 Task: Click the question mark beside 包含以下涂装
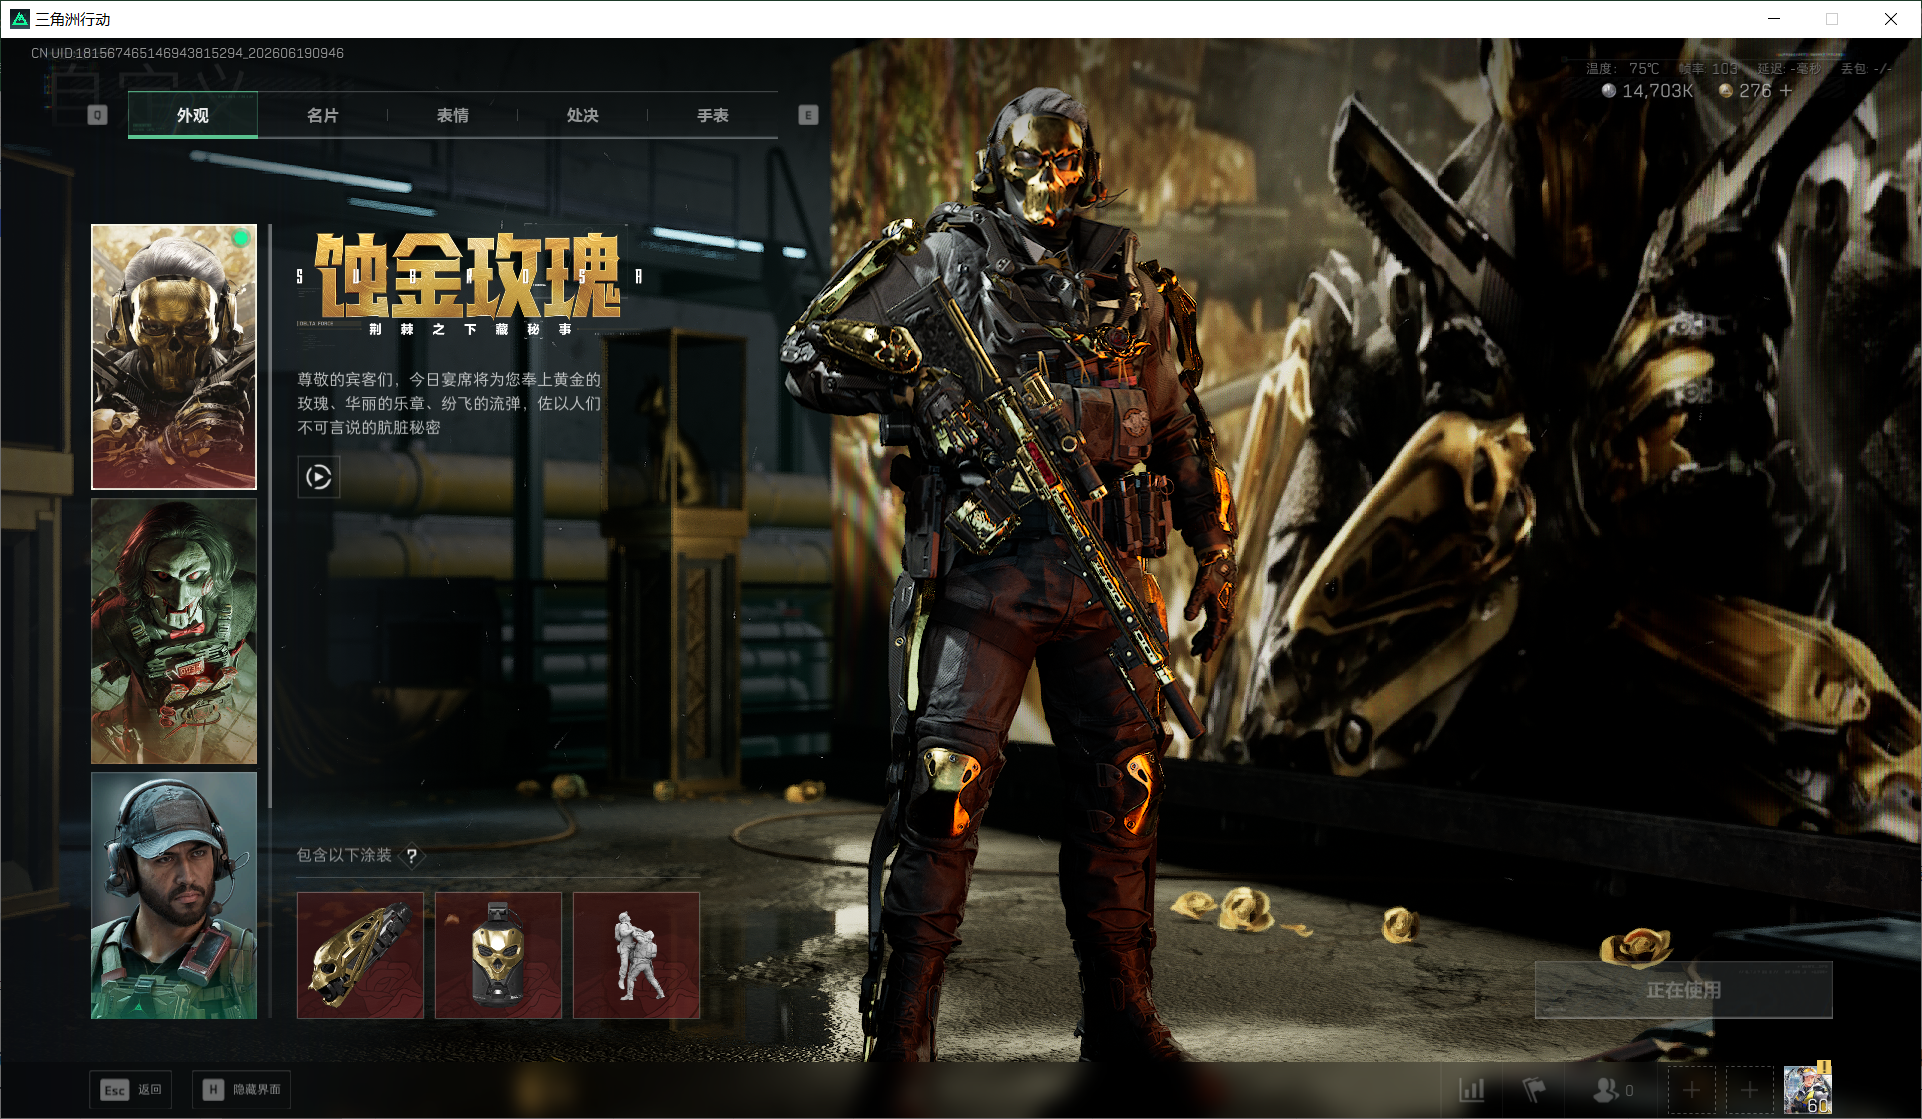[x=411, y=856]
